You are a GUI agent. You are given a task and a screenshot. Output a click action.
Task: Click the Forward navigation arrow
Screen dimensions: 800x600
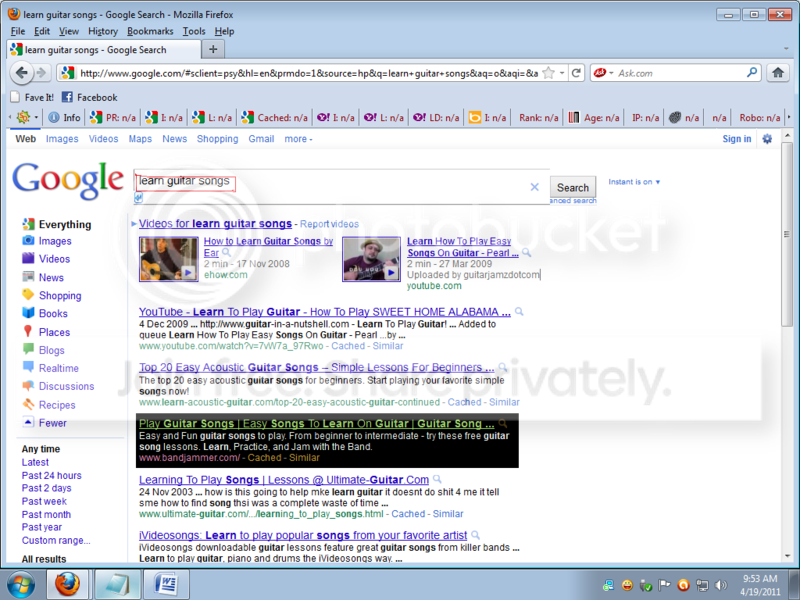tap(42, 73)
